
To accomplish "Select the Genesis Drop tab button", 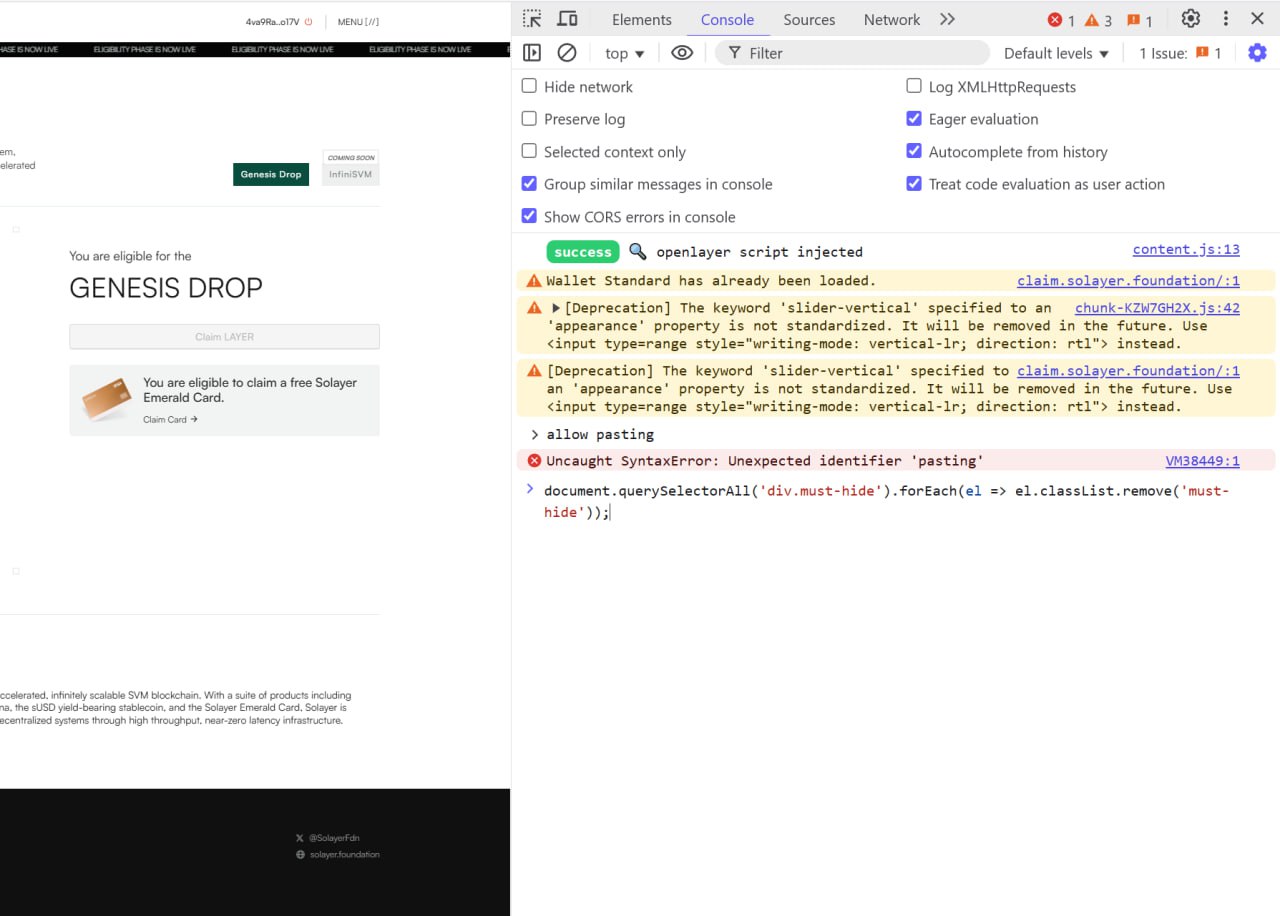I will (271, 174).
